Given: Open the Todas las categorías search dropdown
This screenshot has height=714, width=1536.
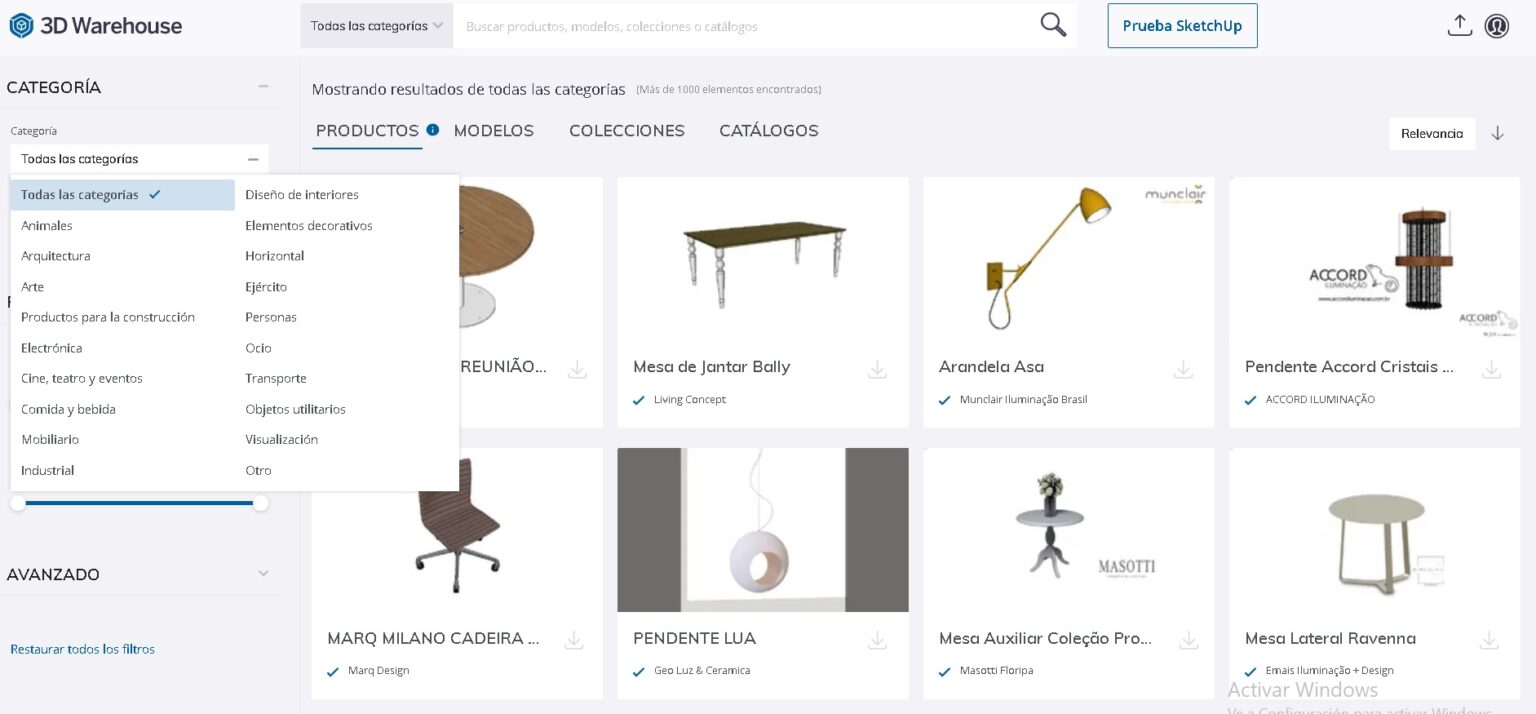Looking at the screenshot, I should 376,25.
